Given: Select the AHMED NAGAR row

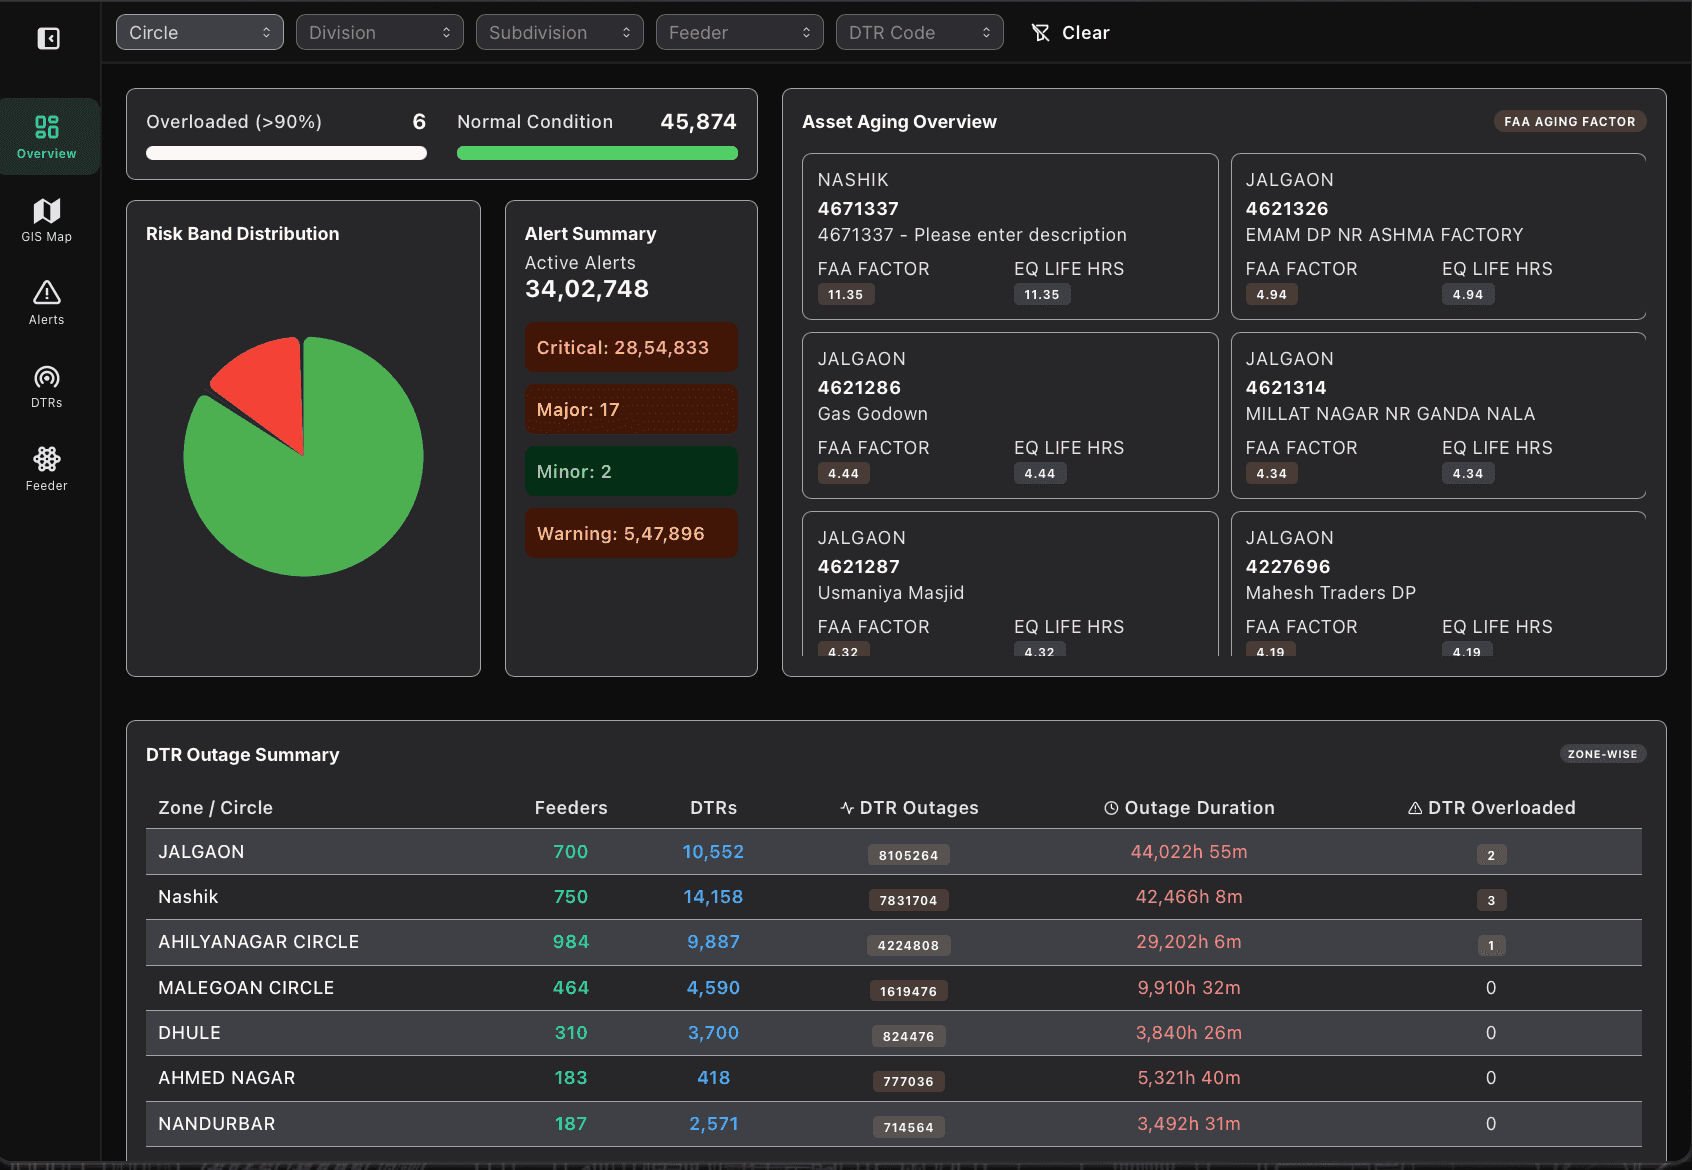Looking at the screenshot, I should [894, 1078].
